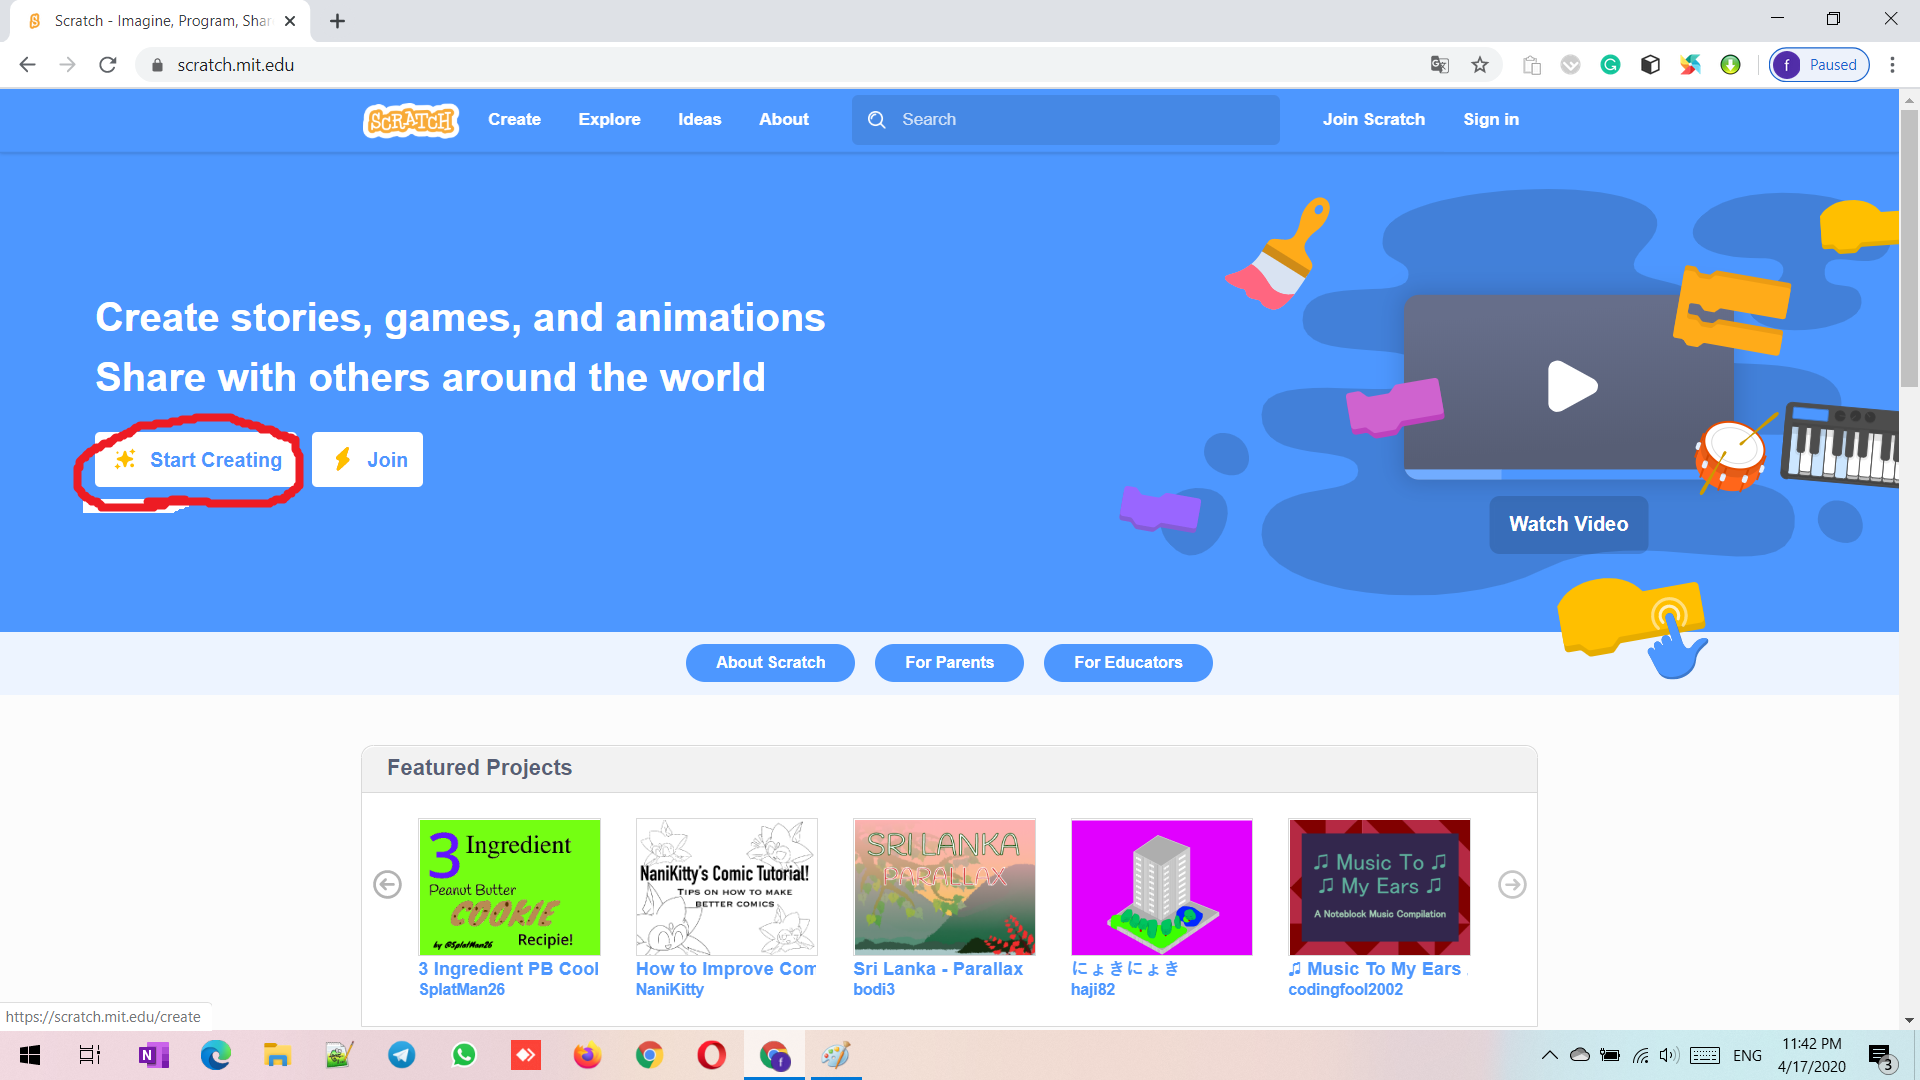Open the For Parents page
Viewport: 1920px width, 1080px height.
(x=949, y=663)
